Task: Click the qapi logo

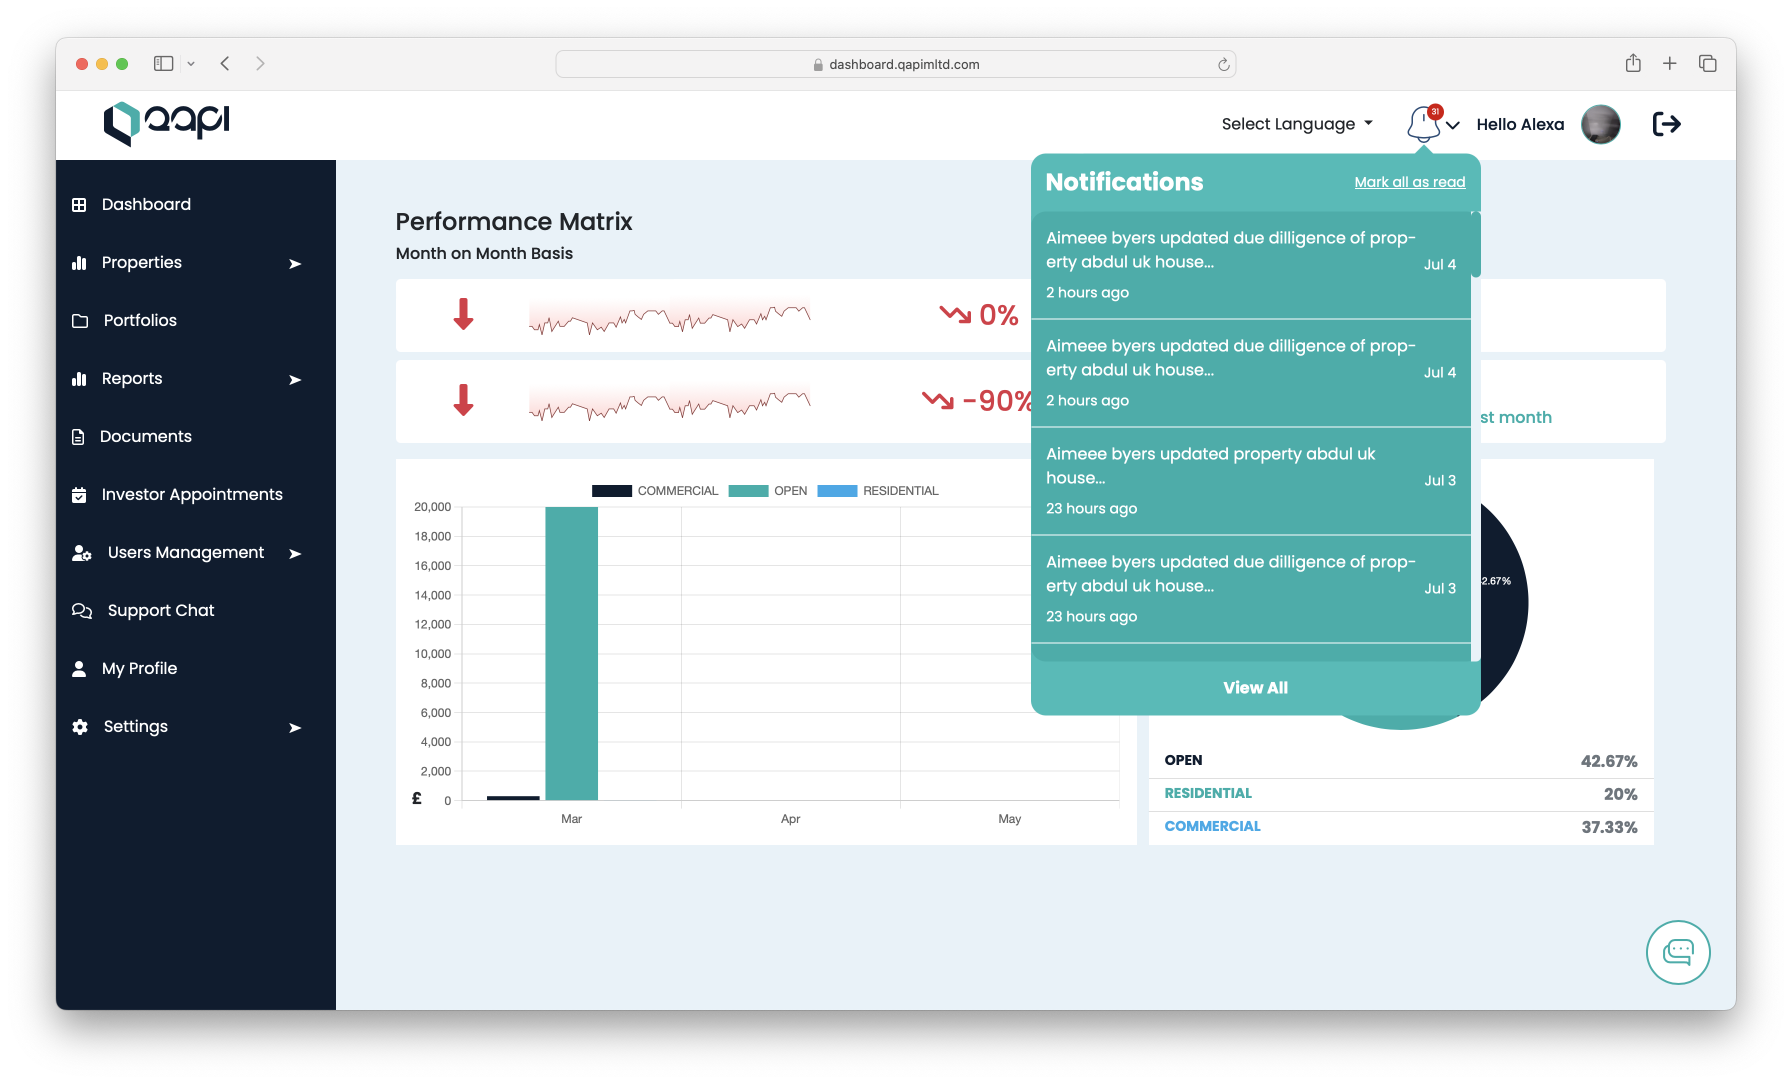Action: tap(167, 123)
